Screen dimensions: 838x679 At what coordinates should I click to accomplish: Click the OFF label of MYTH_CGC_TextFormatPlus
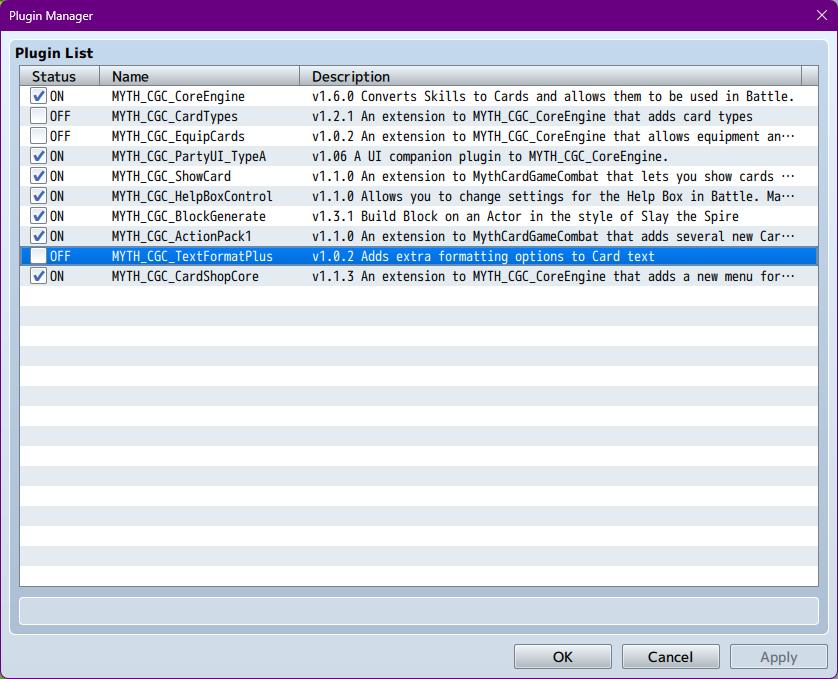60,256
